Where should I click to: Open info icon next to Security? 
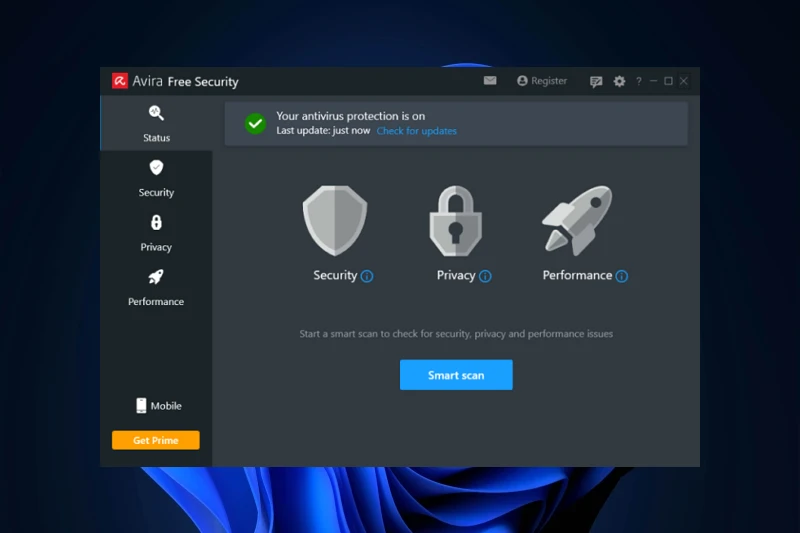(x=367, y=276)
